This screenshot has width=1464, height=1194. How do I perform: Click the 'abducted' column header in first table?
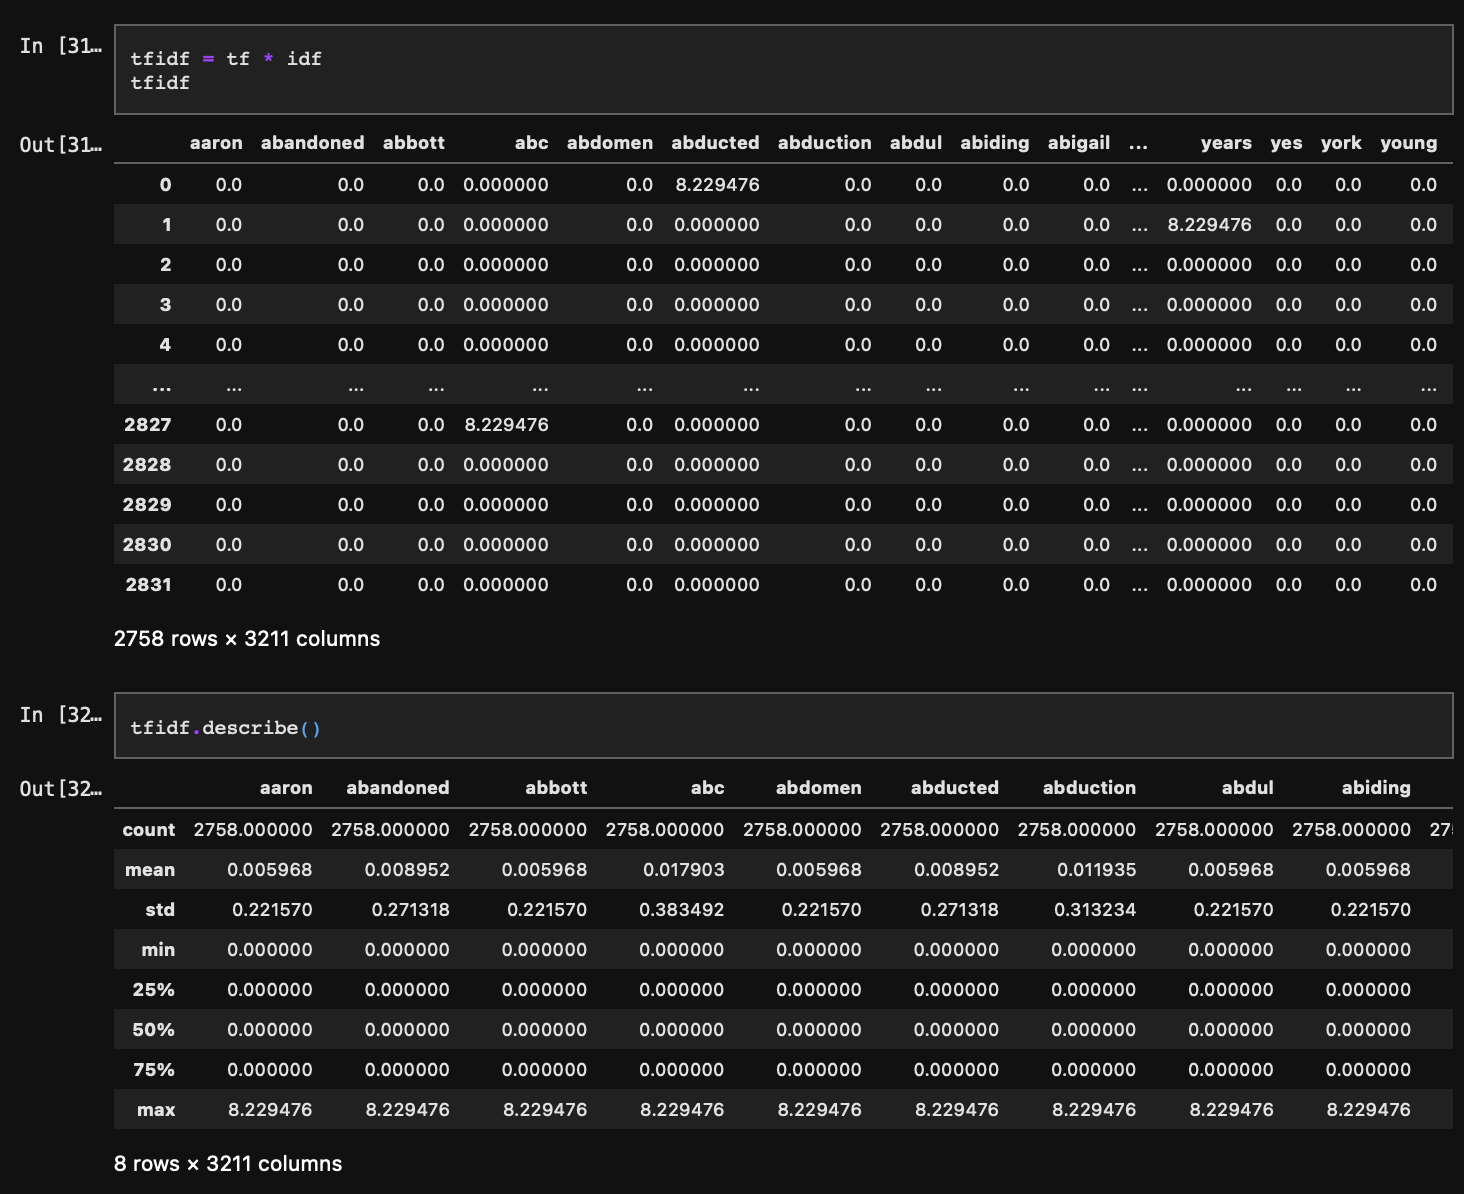tap(715, 143)
